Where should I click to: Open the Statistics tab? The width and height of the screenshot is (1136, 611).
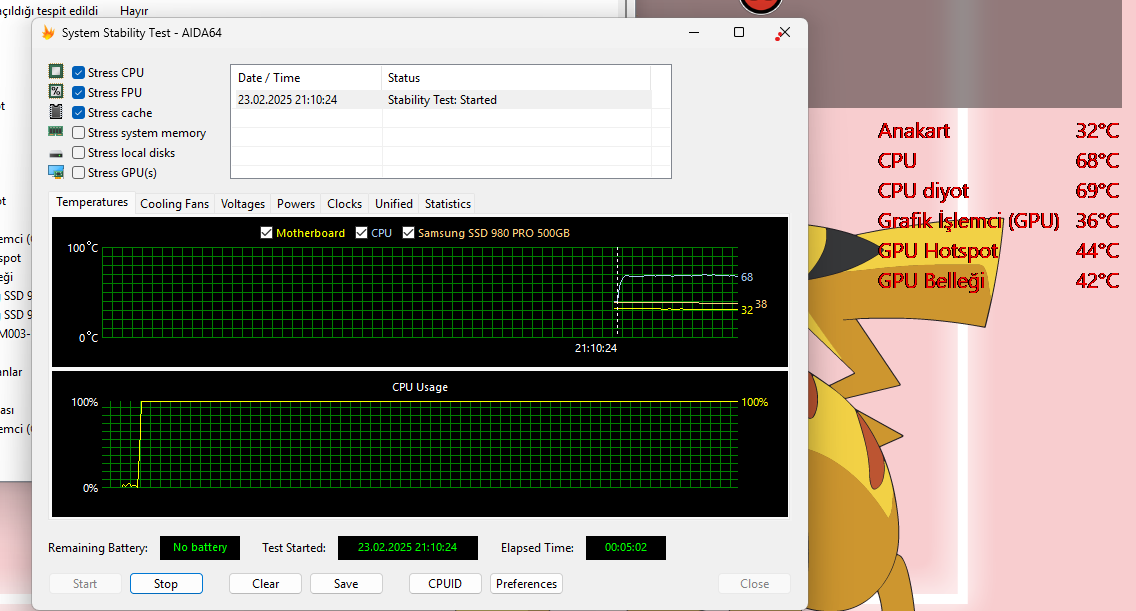click(x=447, y=203)
